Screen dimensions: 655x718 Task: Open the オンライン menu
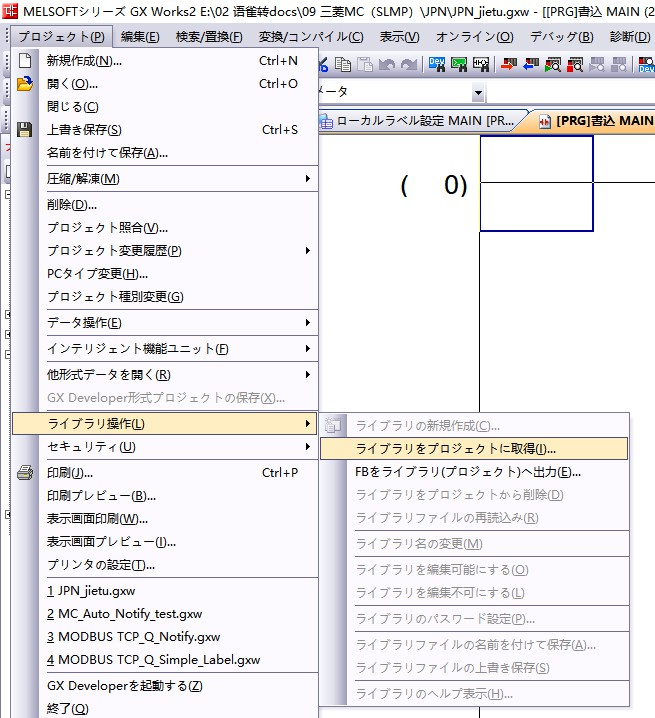[474, 37]
